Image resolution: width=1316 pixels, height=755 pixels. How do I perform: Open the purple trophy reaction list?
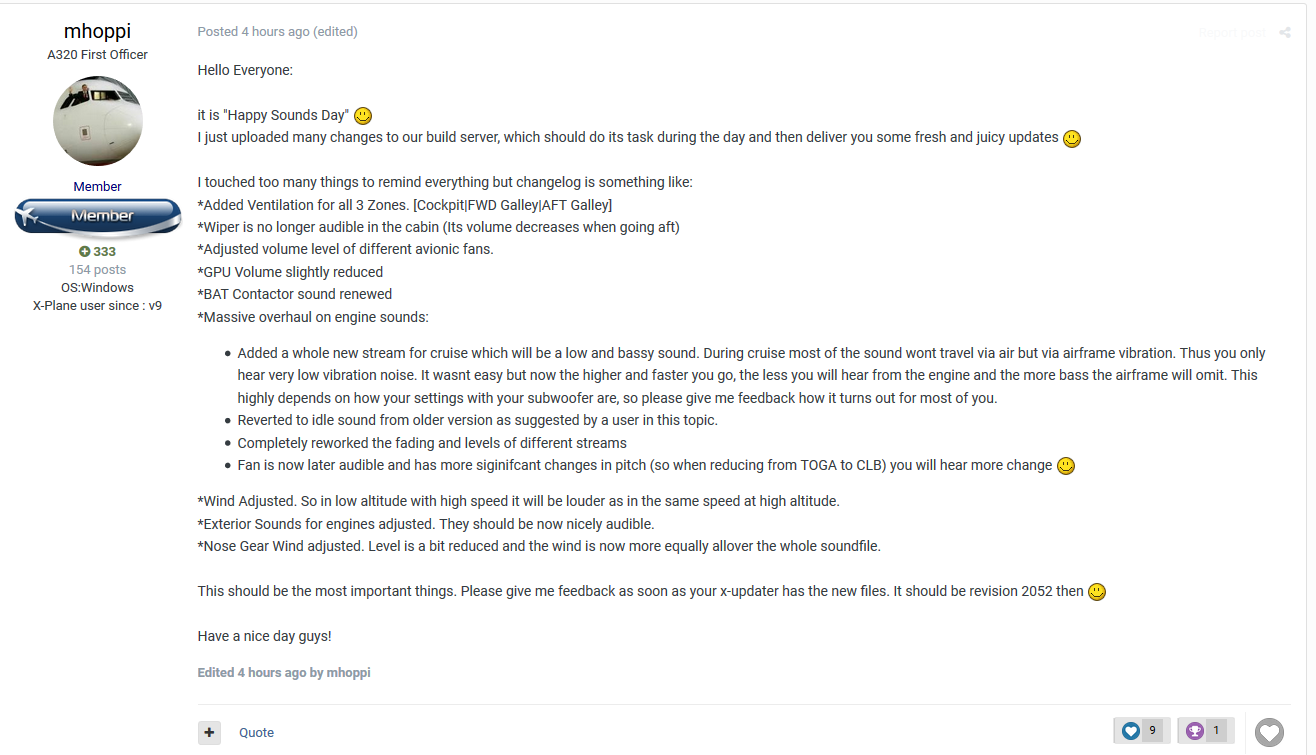pos(1205,731)
